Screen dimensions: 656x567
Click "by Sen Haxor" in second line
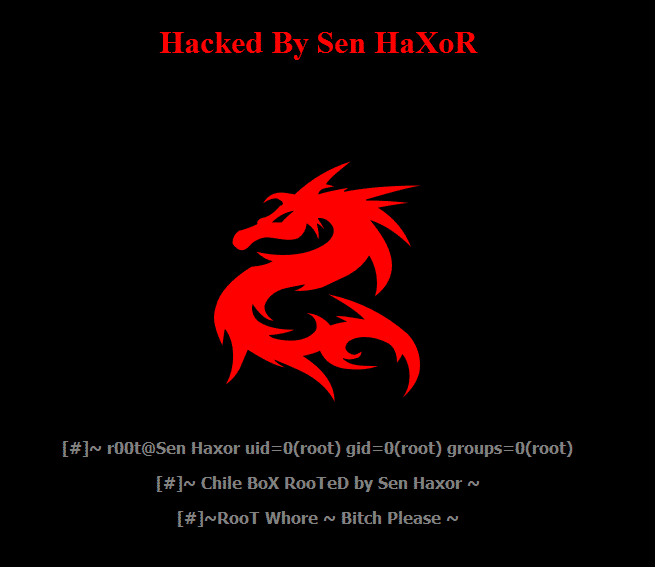coord(408,484)
